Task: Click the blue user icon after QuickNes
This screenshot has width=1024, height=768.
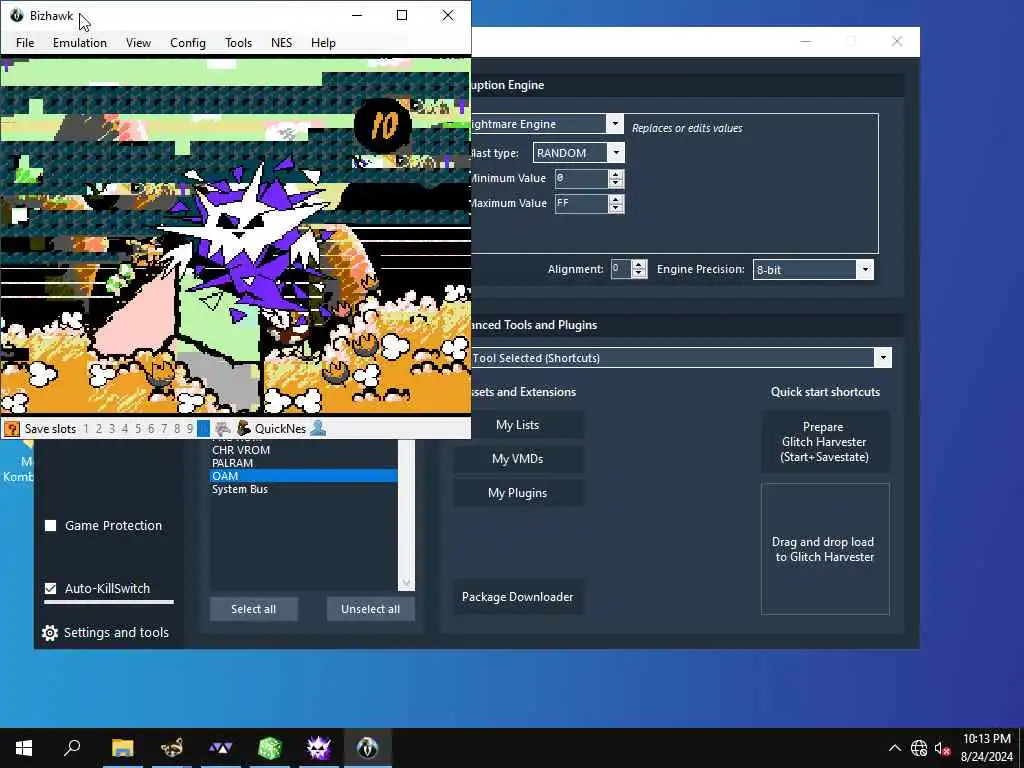Action: click(x=318, y=428)
